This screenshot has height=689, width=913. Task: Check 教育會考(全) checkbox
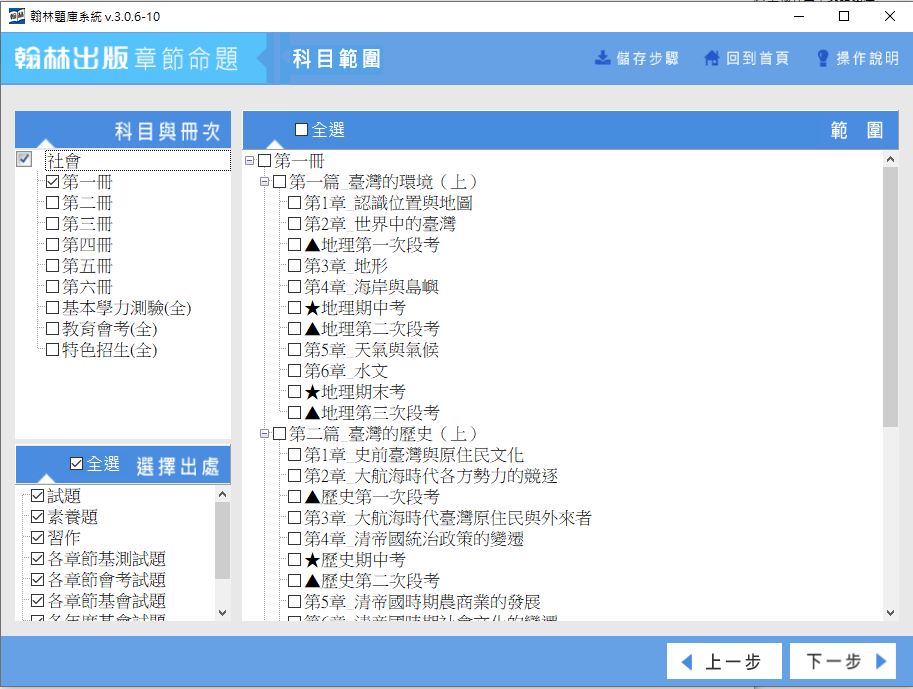click(x=52, y=328)
